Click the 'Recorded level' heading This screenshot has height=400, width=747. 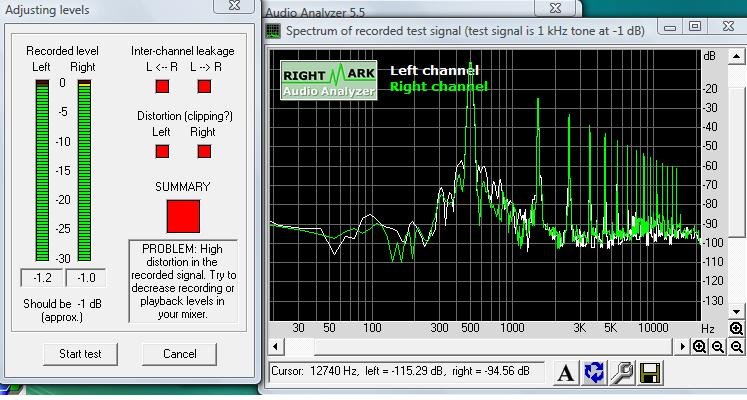coord(62,51)
